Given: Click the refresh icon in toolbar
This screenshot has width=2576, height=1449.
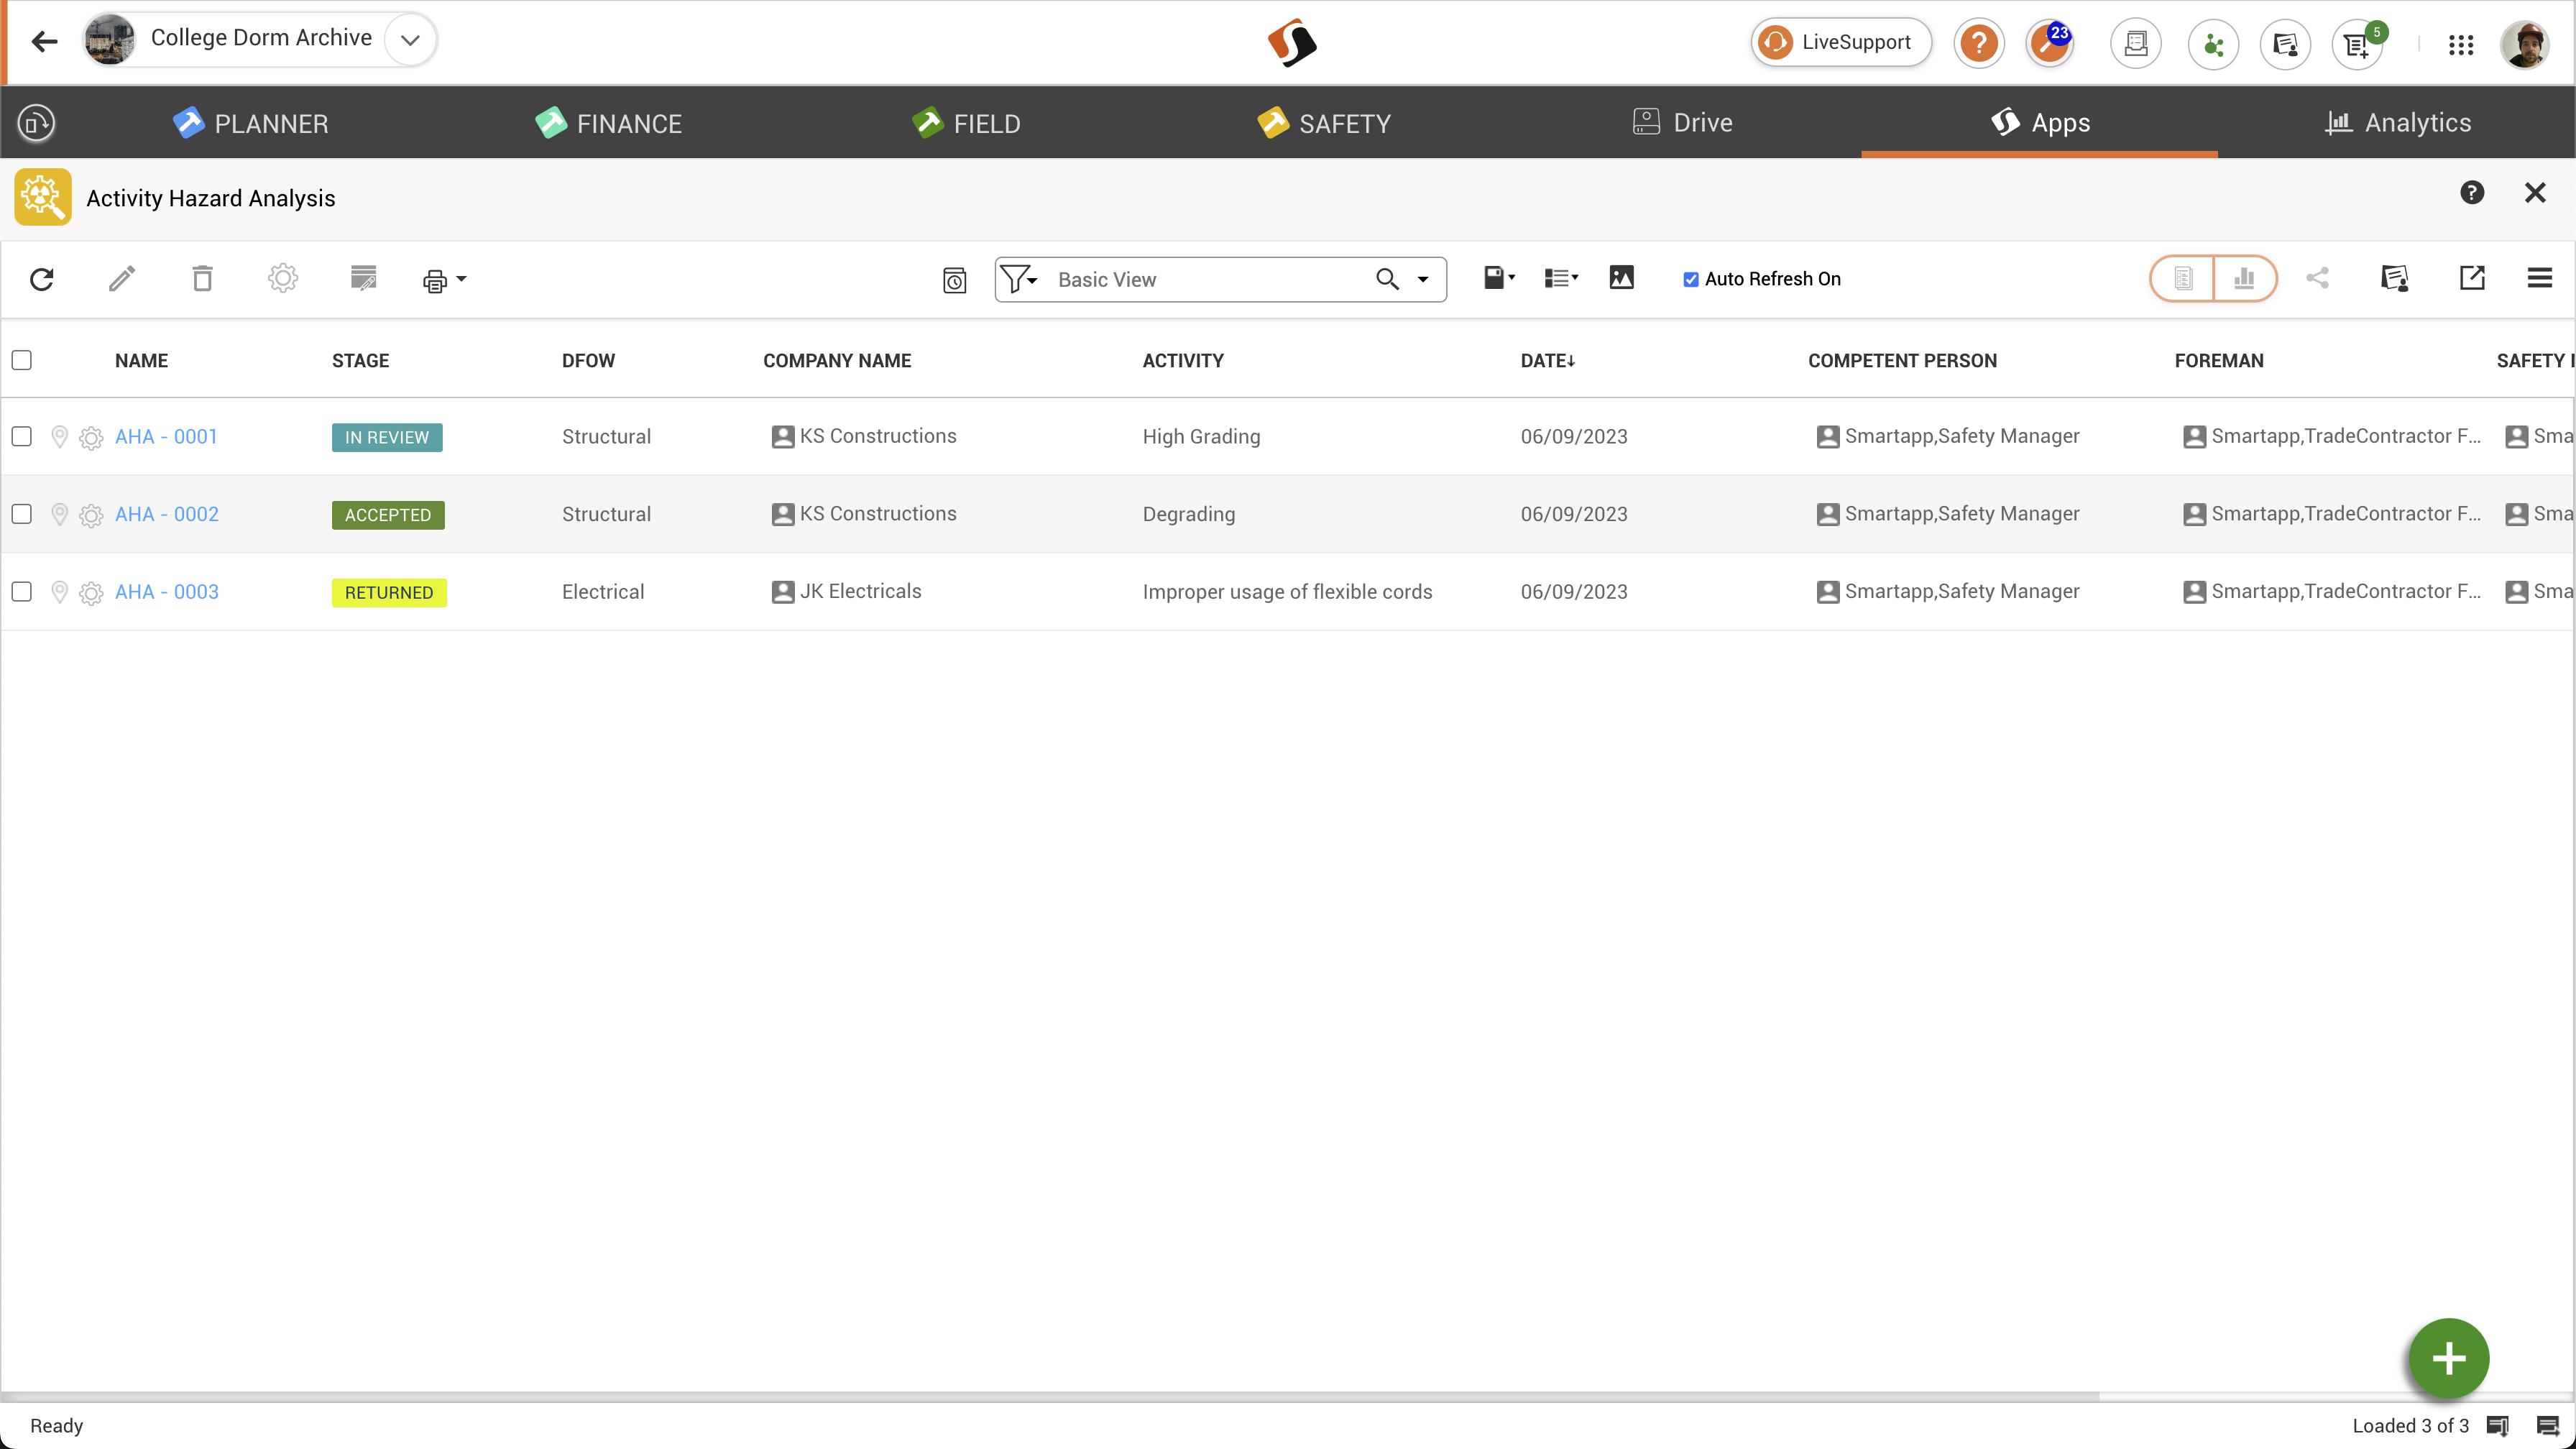Looking at the screenshot, I should pyautogui.click(x=42, y=279).
